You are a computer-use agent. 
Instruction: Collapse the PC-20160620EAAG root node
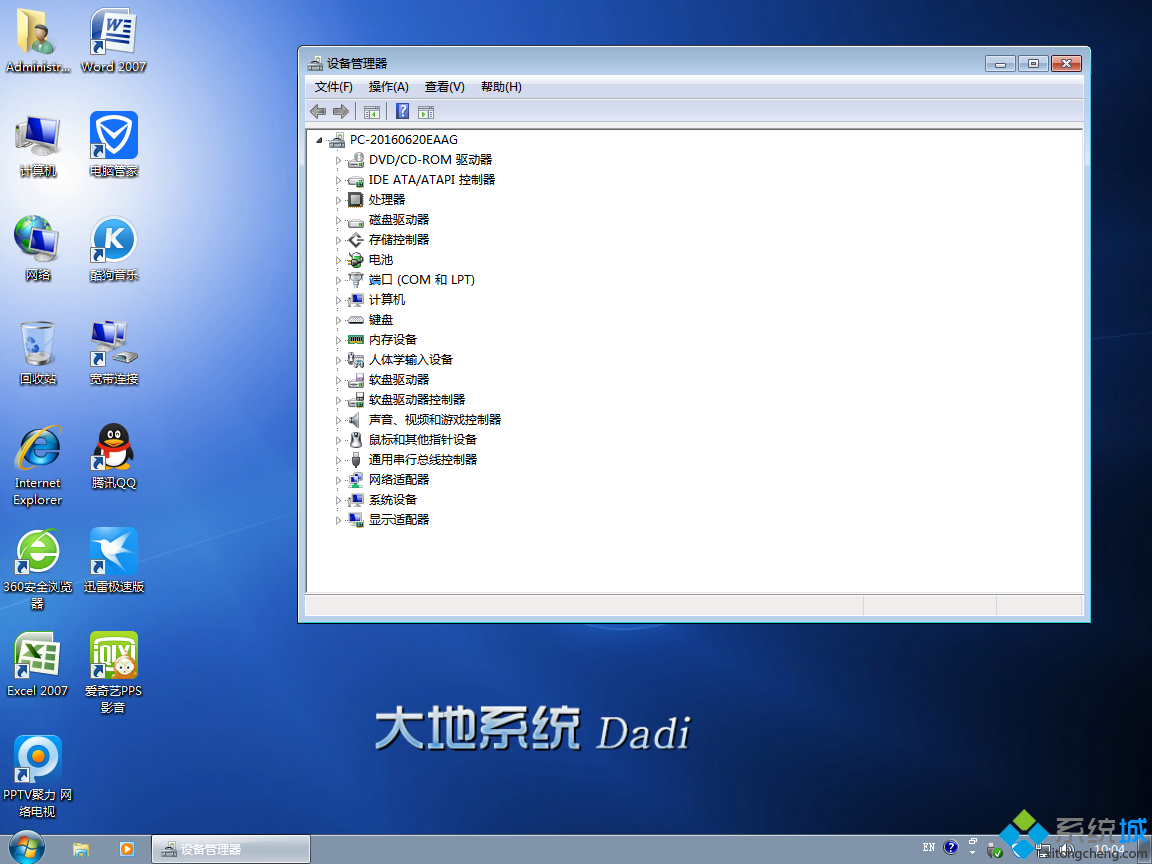pos(319,140)
